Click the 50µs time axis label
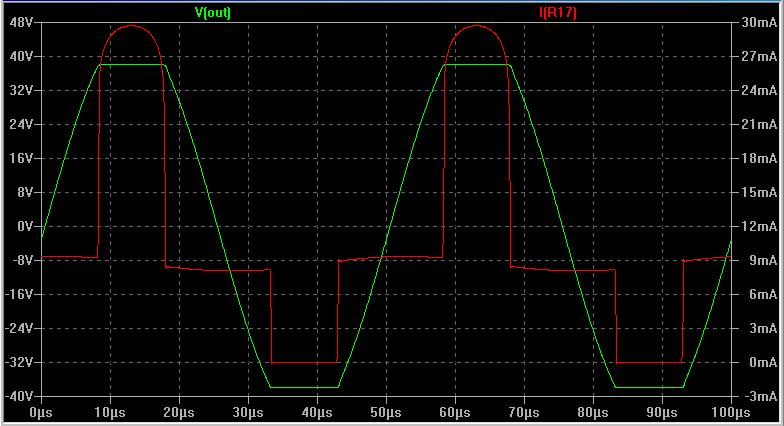 tap(386, 412)
